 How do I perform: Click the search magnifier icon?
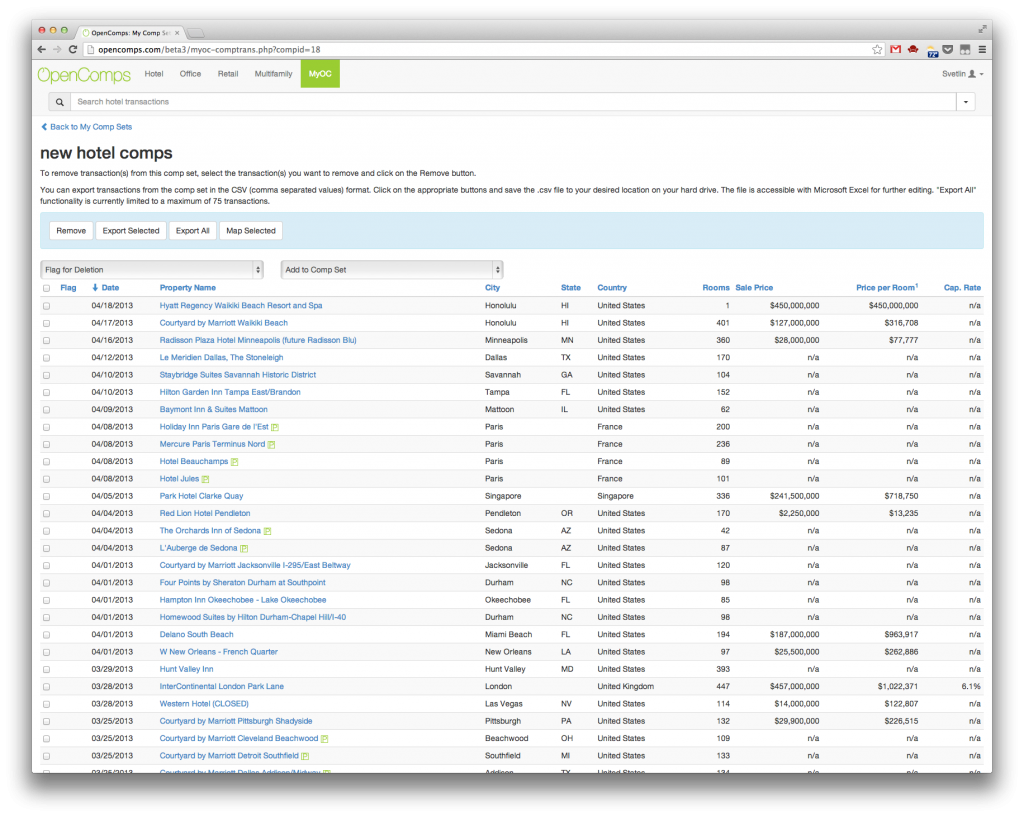click(x=59, y=100)
